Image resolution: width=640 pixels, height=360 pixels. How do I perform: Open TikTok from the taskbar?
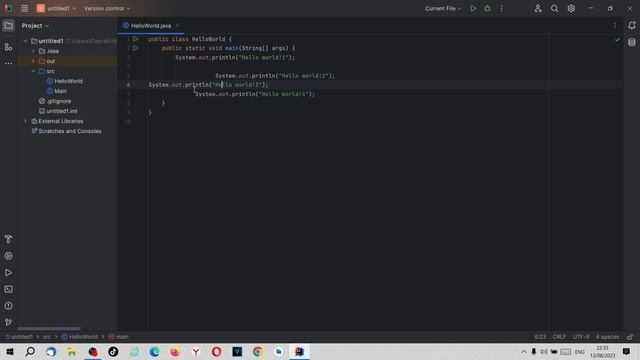coord(113,351)
